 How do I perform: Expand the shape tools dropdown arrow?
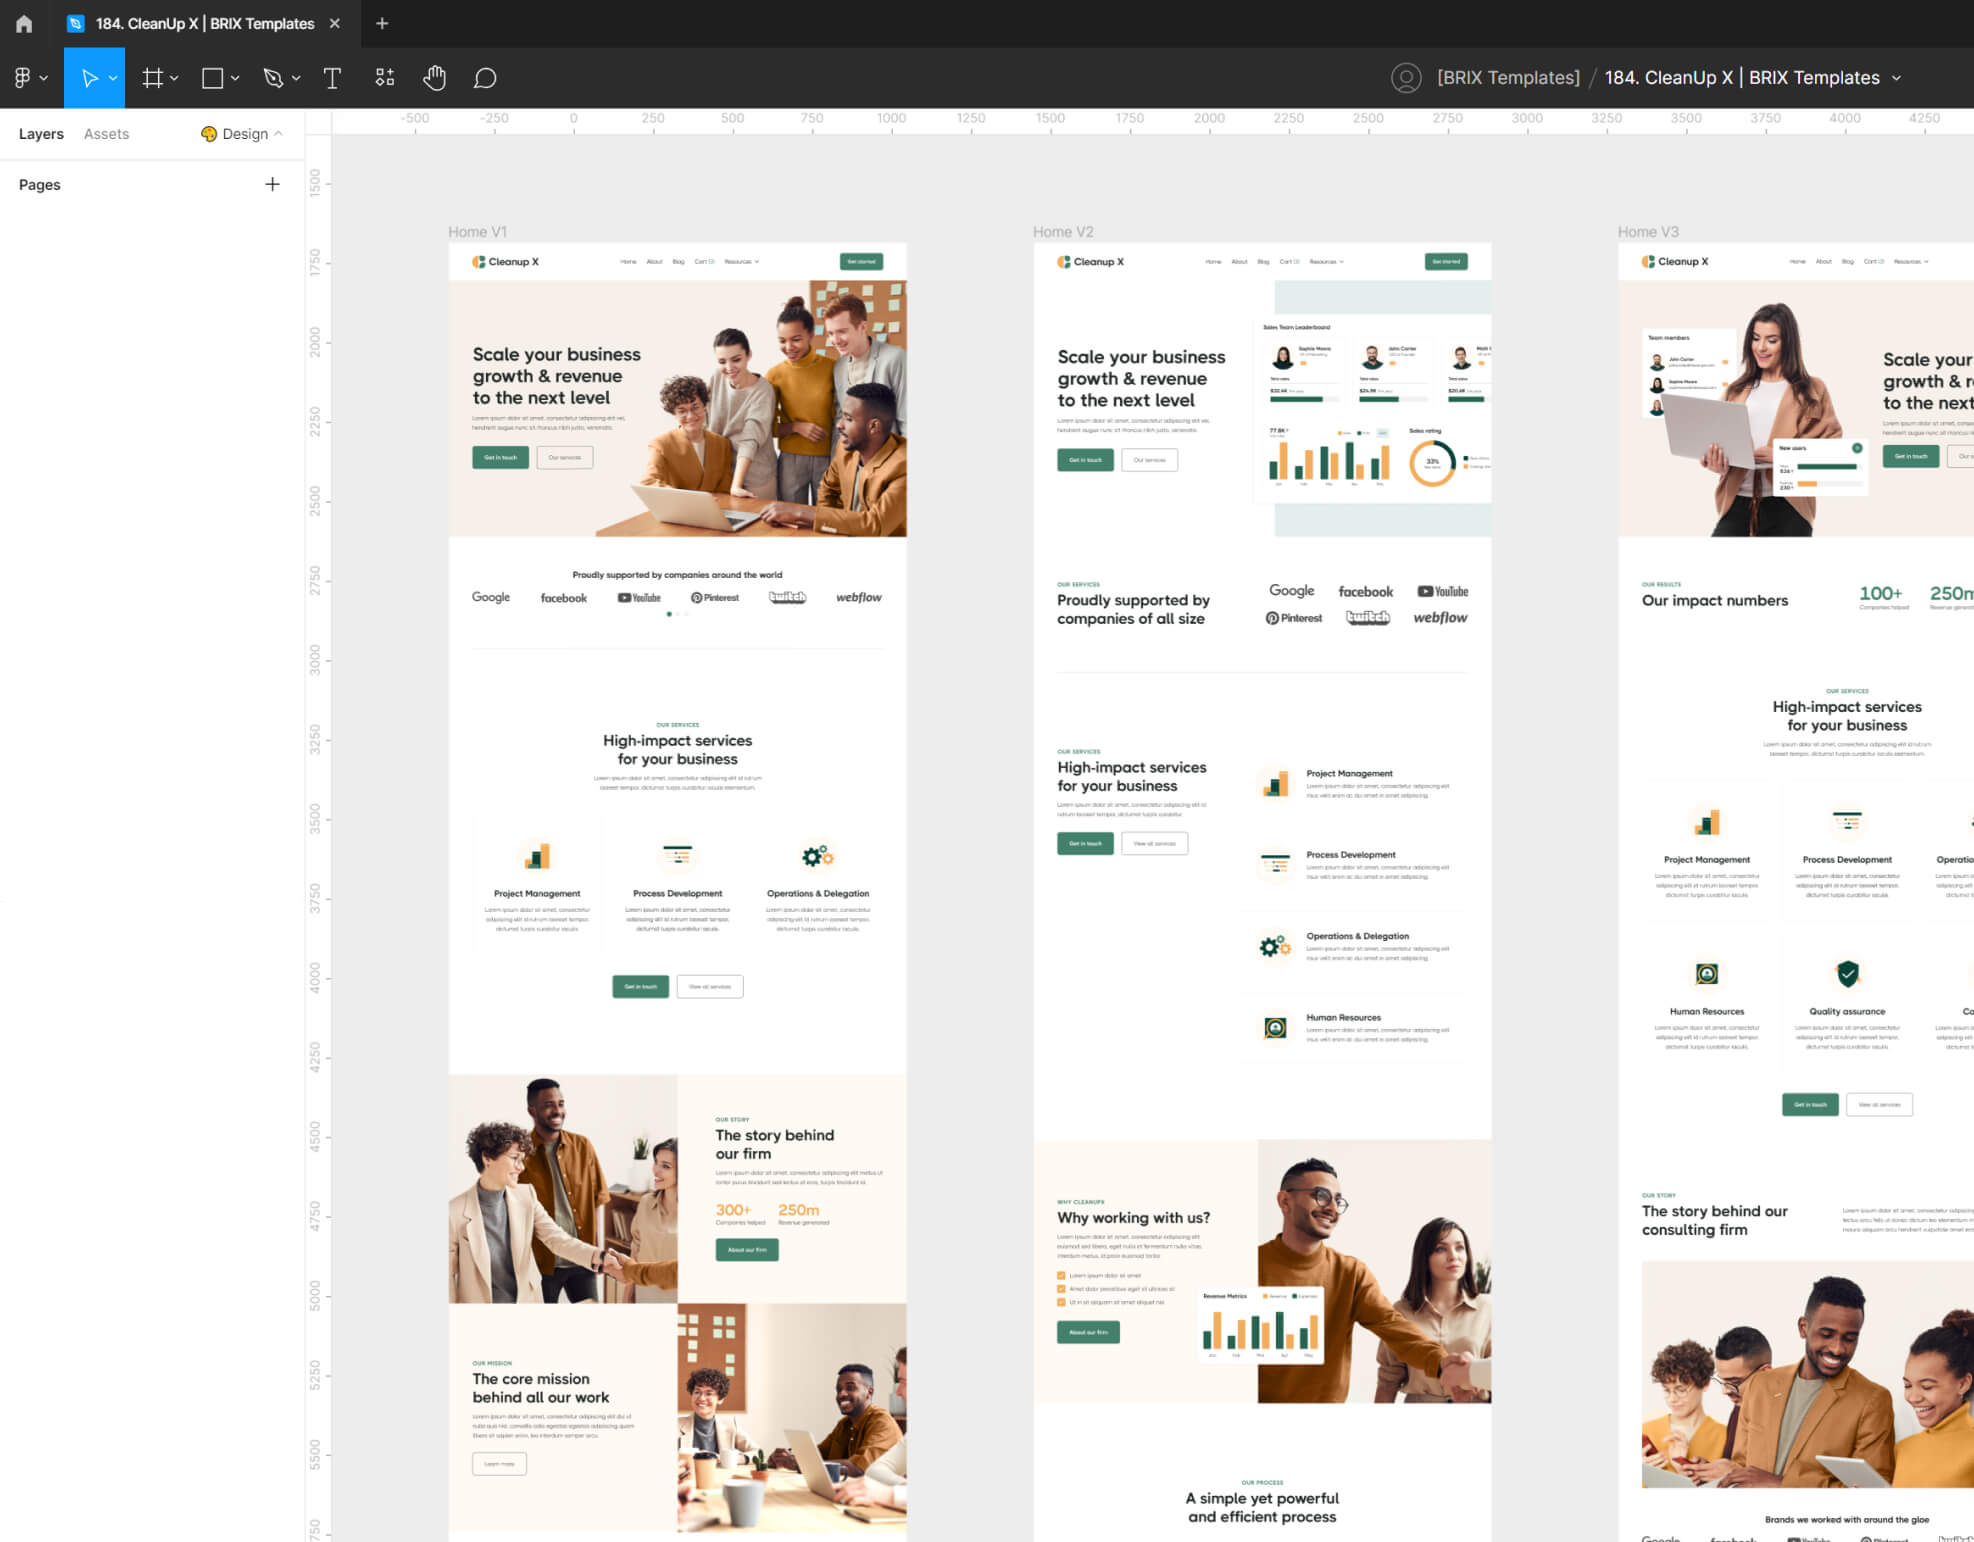click(235, 78)
